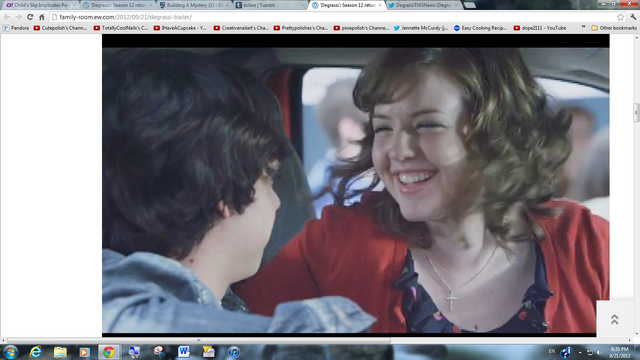This screenshot has height=360, width=640.
Task: Open the Other bookmarks folder
Action: 614,28
